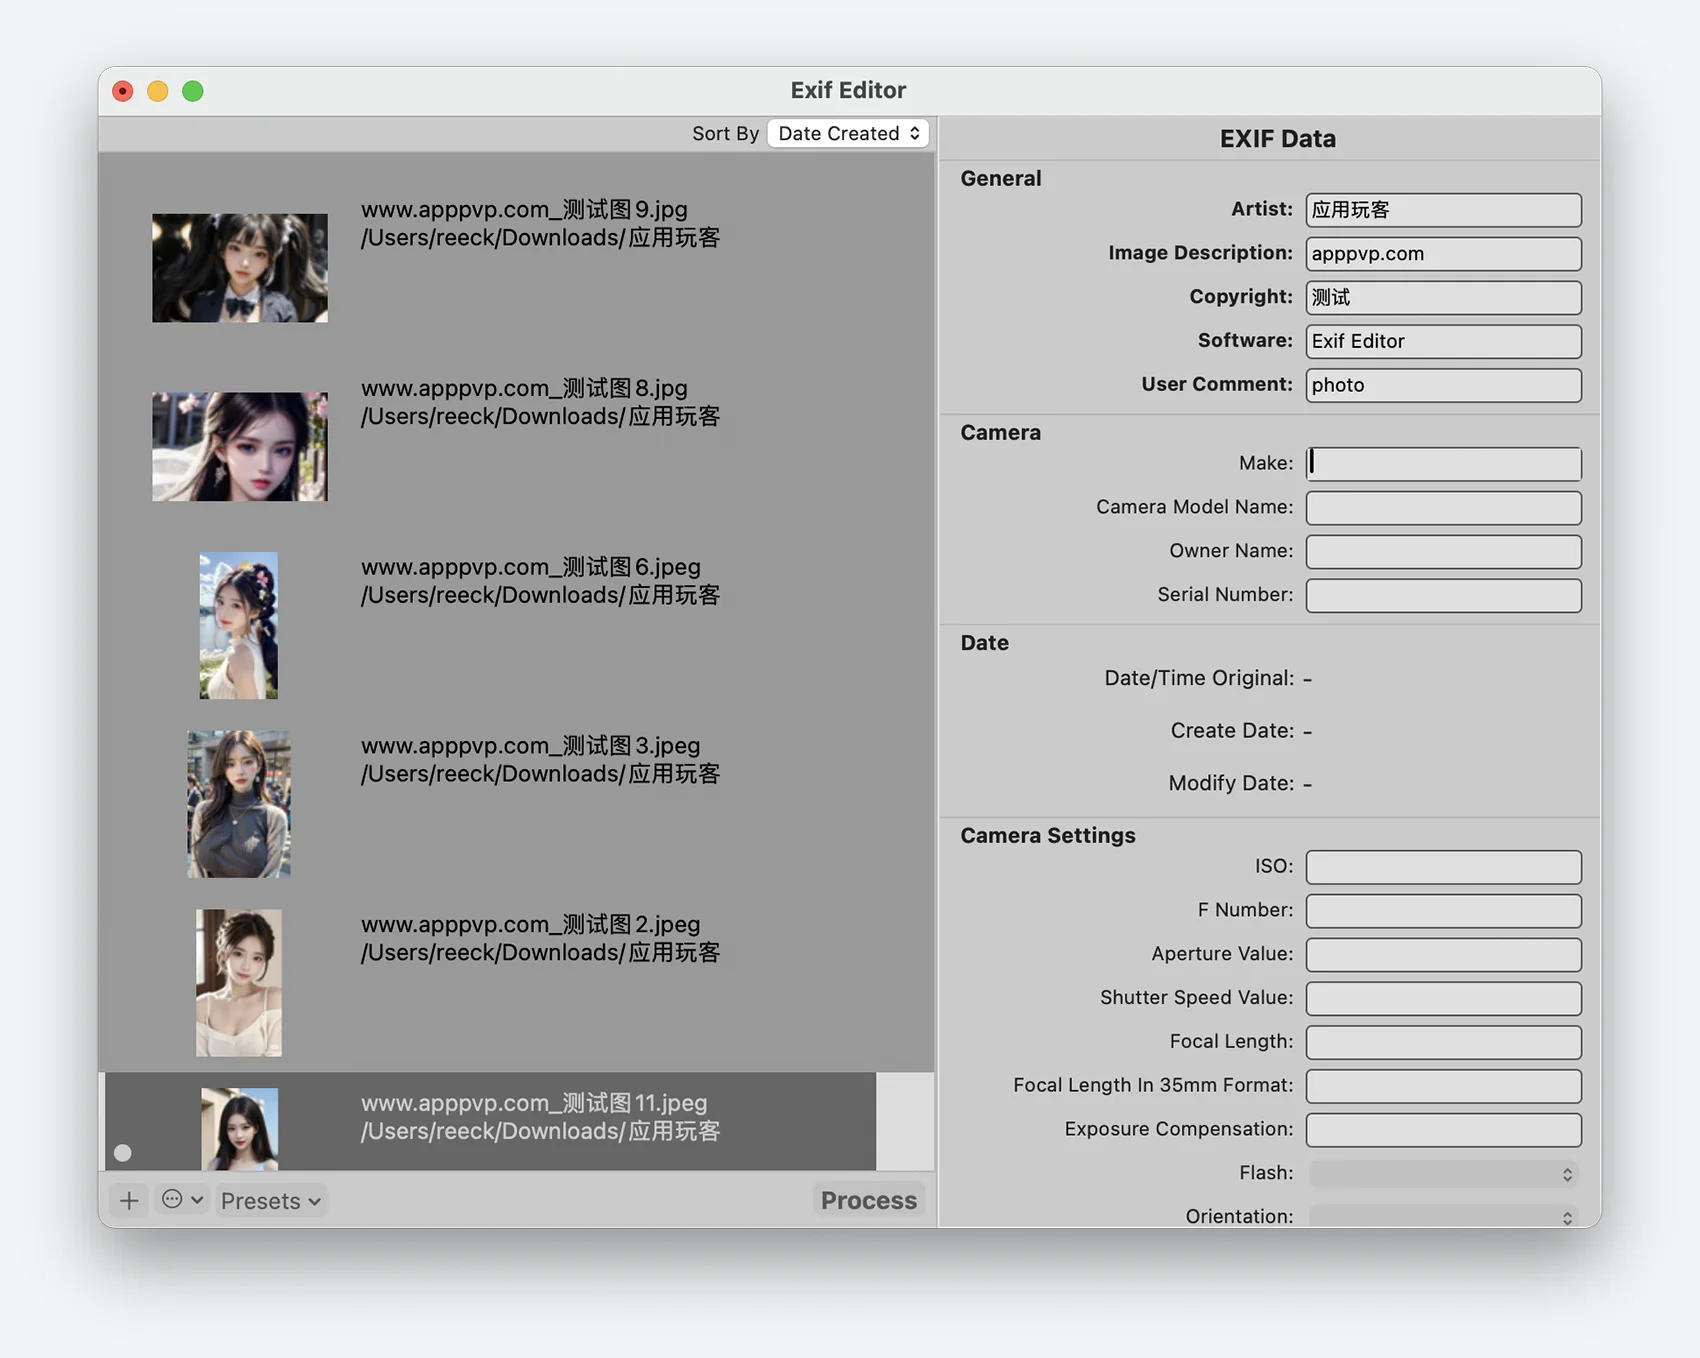The width and height of the screenshot is (1700, 1358).
Task: Click the F Number field
Action: click(x=1443, y=911)
